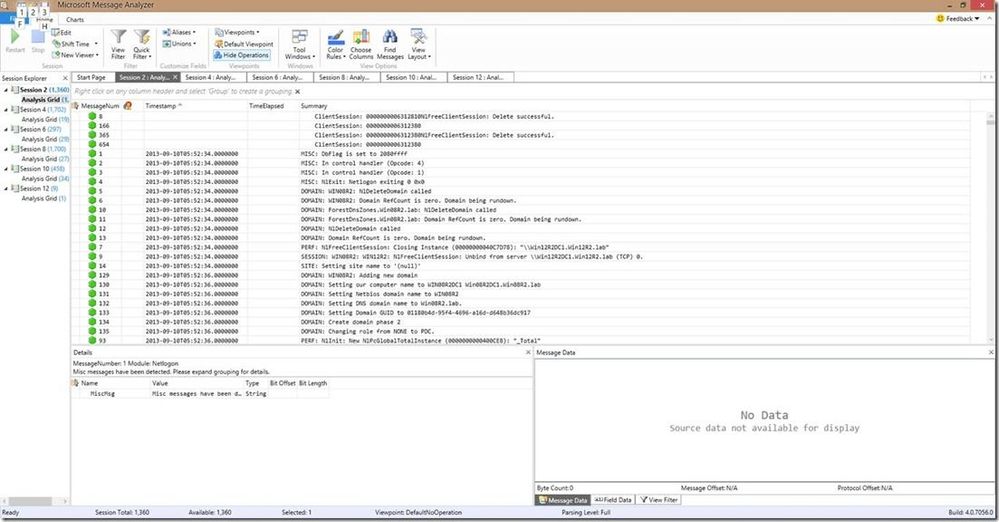The image size is (999, 522).
Task: Switch to the Session 10 analysis tab
Action: pyautogui.click(x=411, y=77)
